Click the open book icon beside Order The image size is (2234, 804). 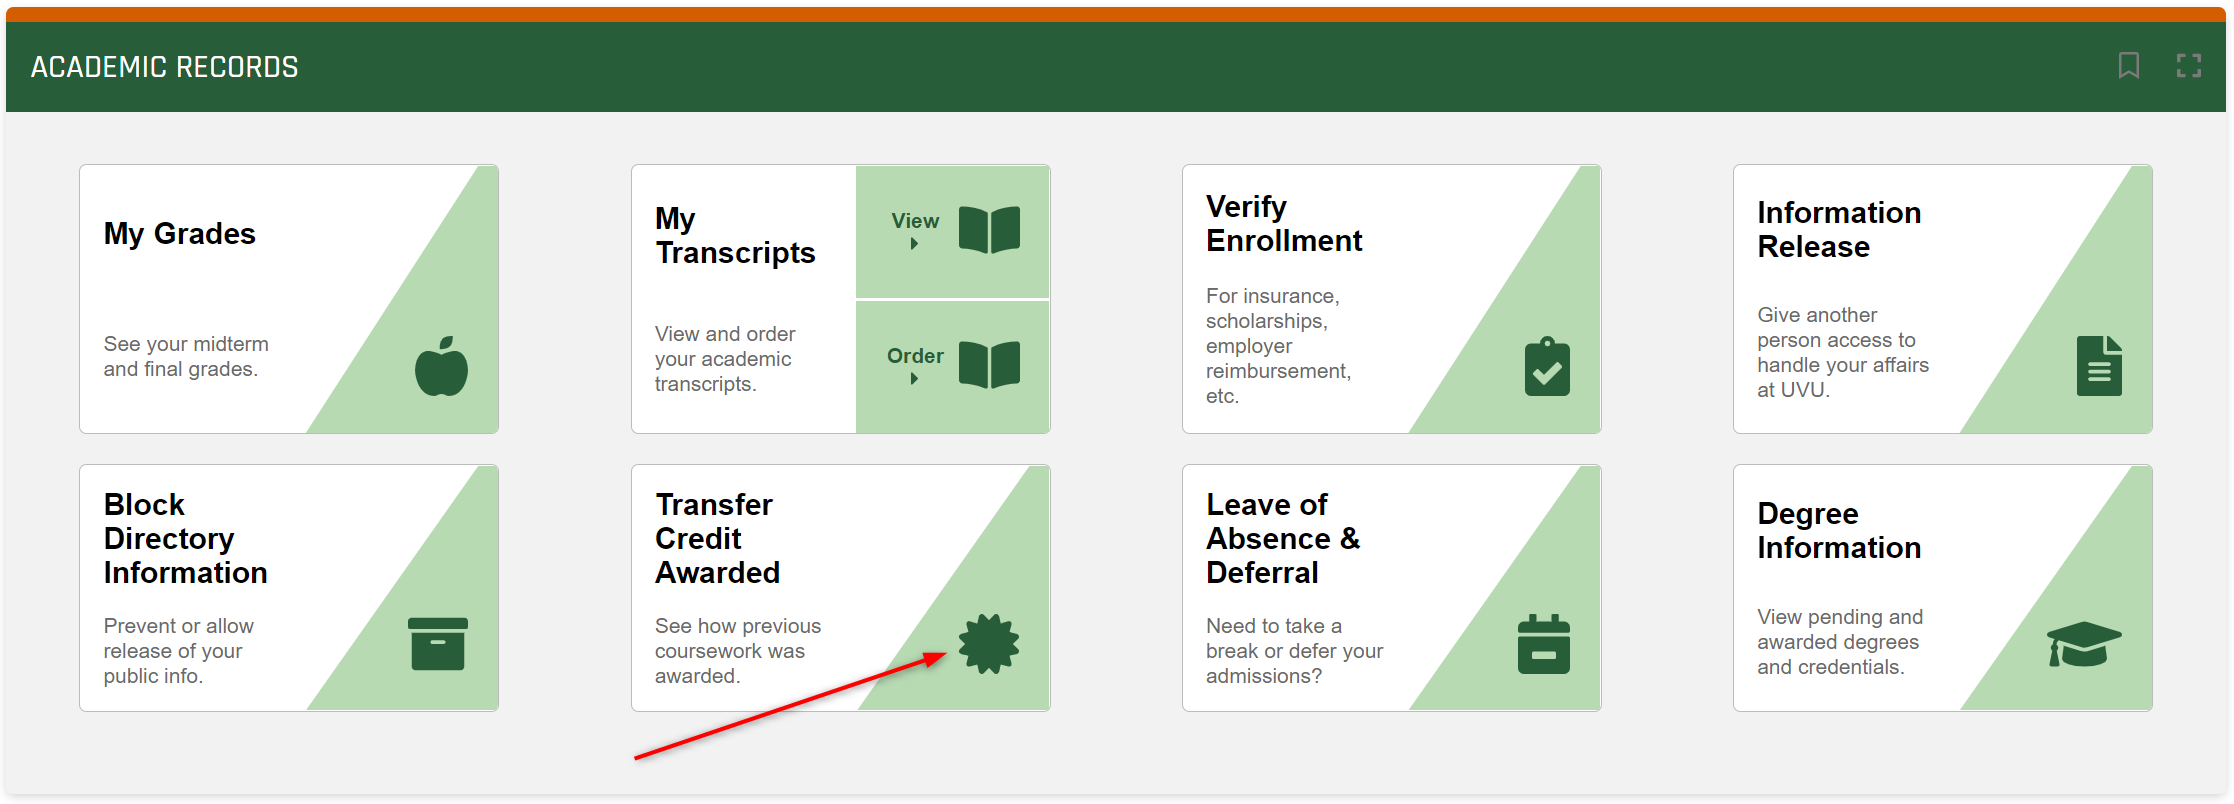[x=989, y=364]
